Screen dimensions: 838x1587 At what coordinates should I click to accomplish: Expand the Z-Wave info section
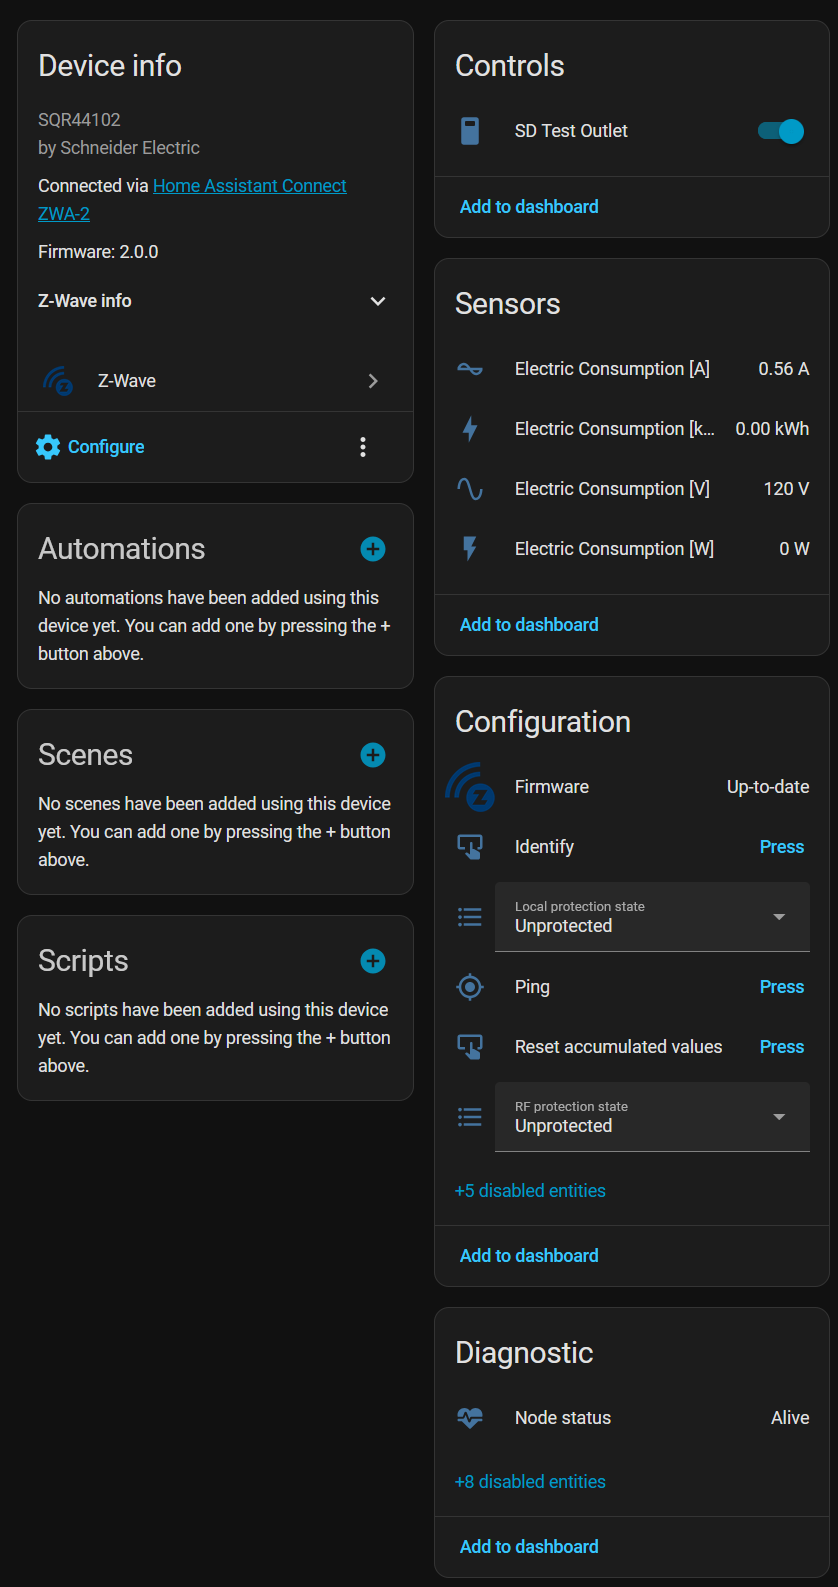tap(378, 301)
